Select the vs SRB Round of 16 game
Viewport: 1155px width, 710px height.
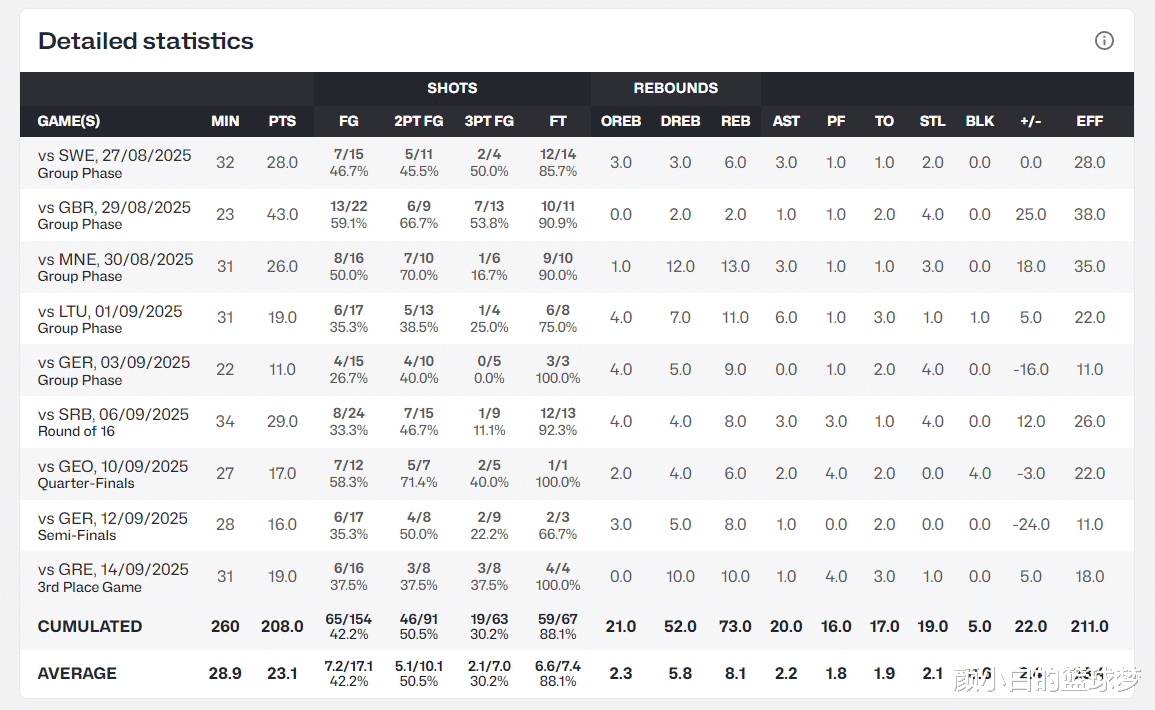pos(113,415)
